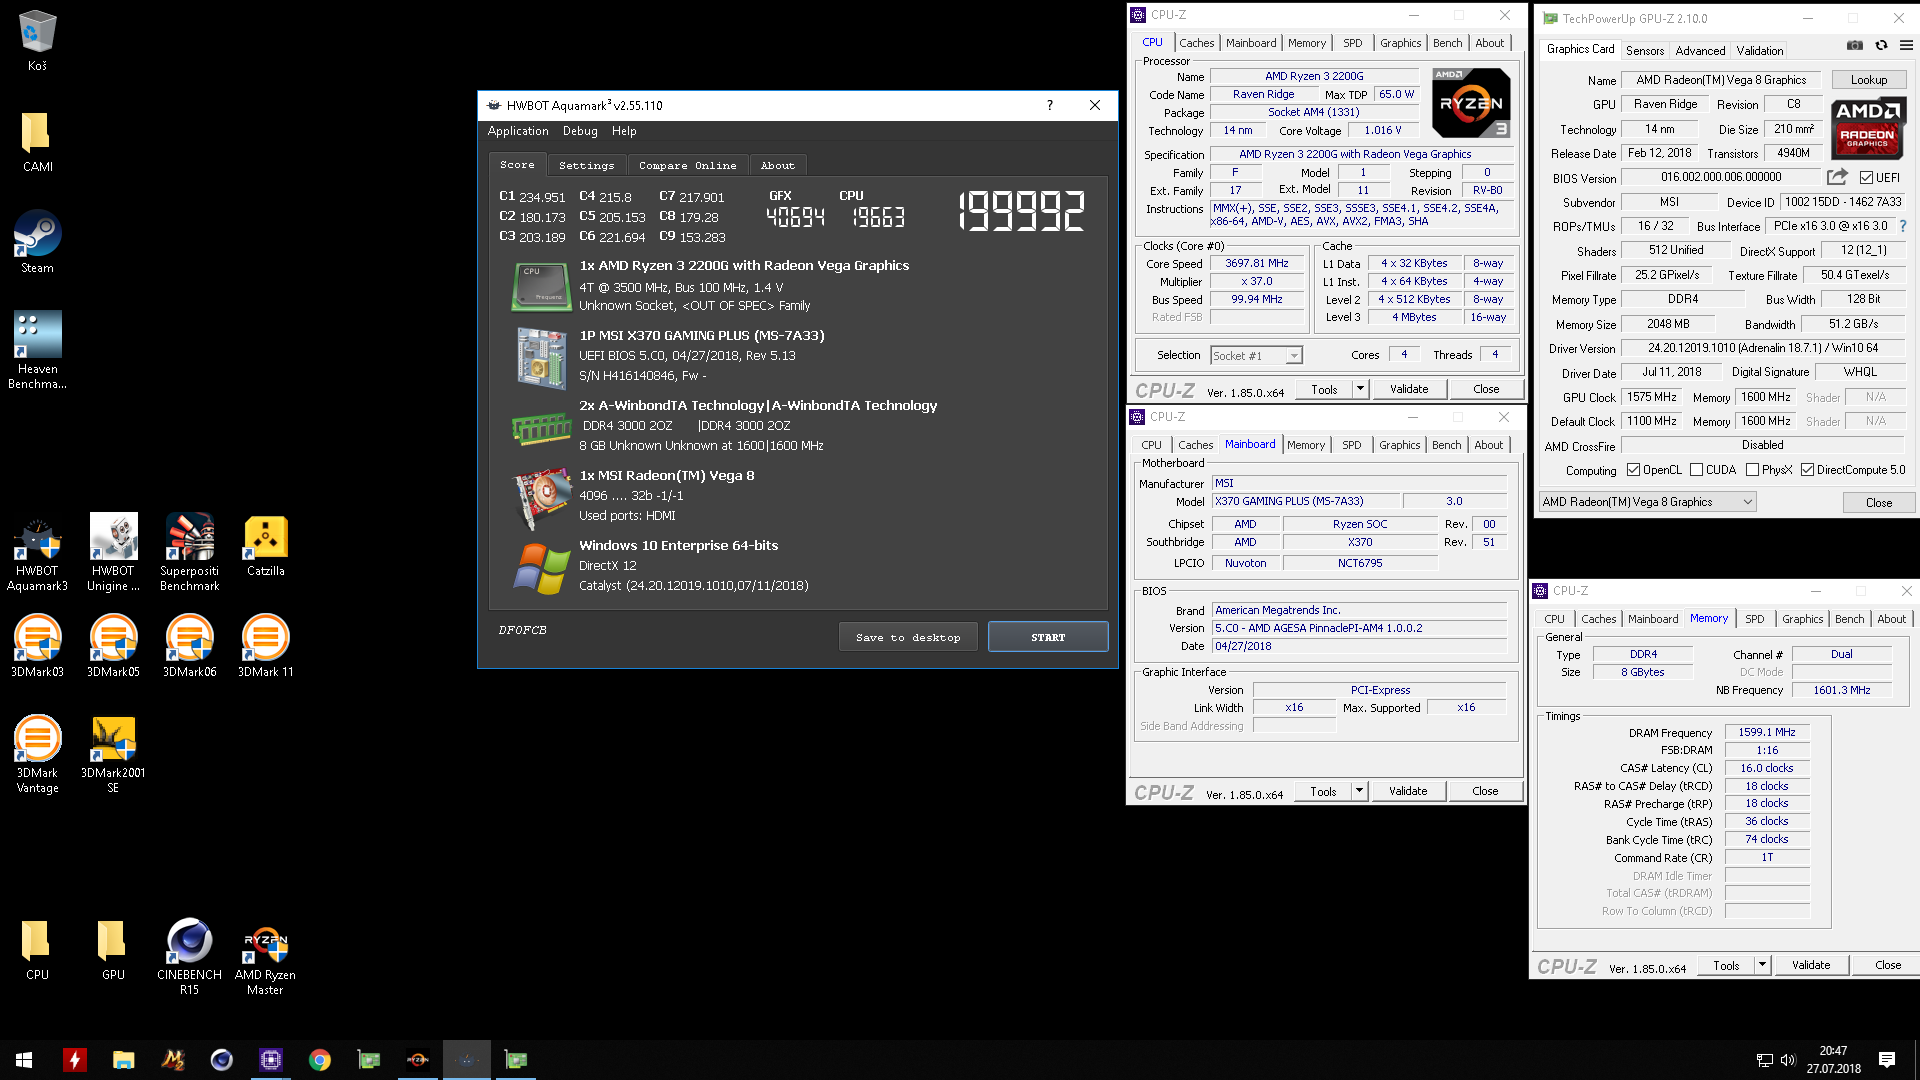
Task: Open 3DMark2001 SE desktop shortcut
Action: [113, 754]
